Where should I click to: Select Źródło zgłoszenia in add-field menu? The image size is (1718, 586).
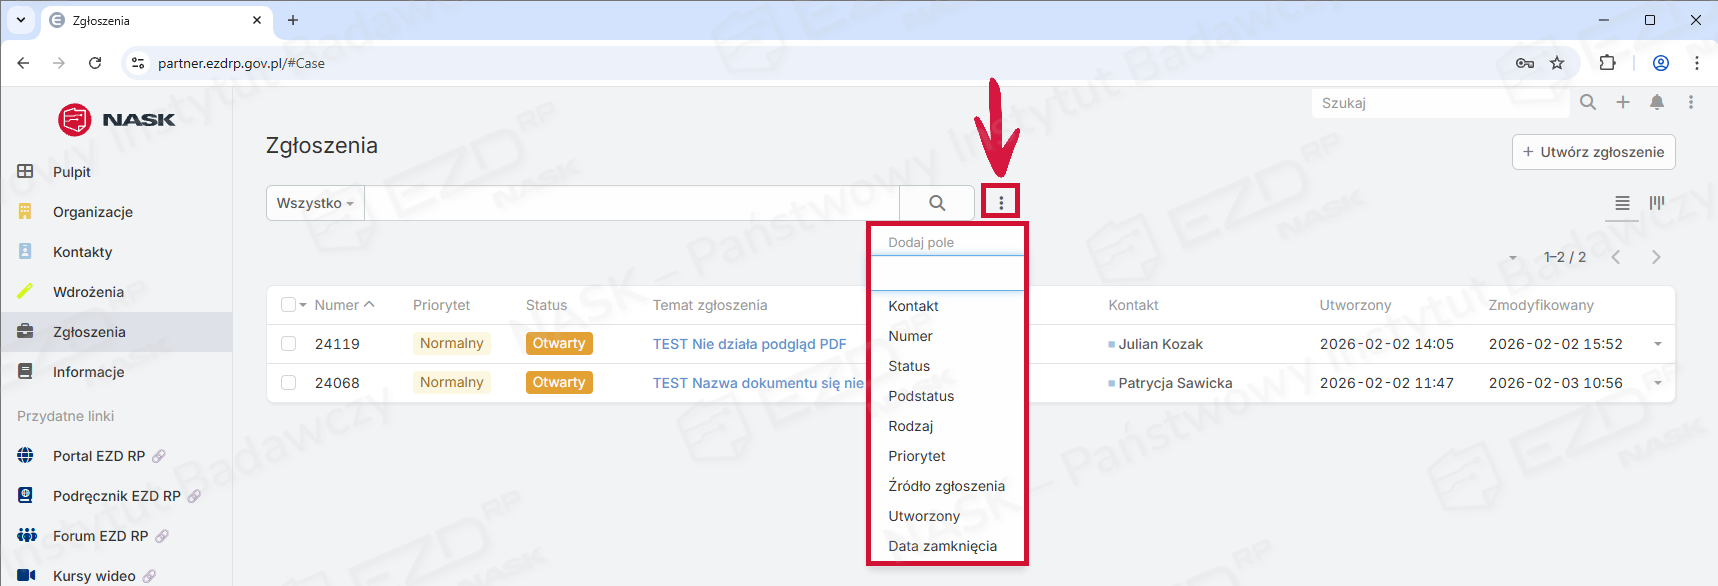coord(947,486)
